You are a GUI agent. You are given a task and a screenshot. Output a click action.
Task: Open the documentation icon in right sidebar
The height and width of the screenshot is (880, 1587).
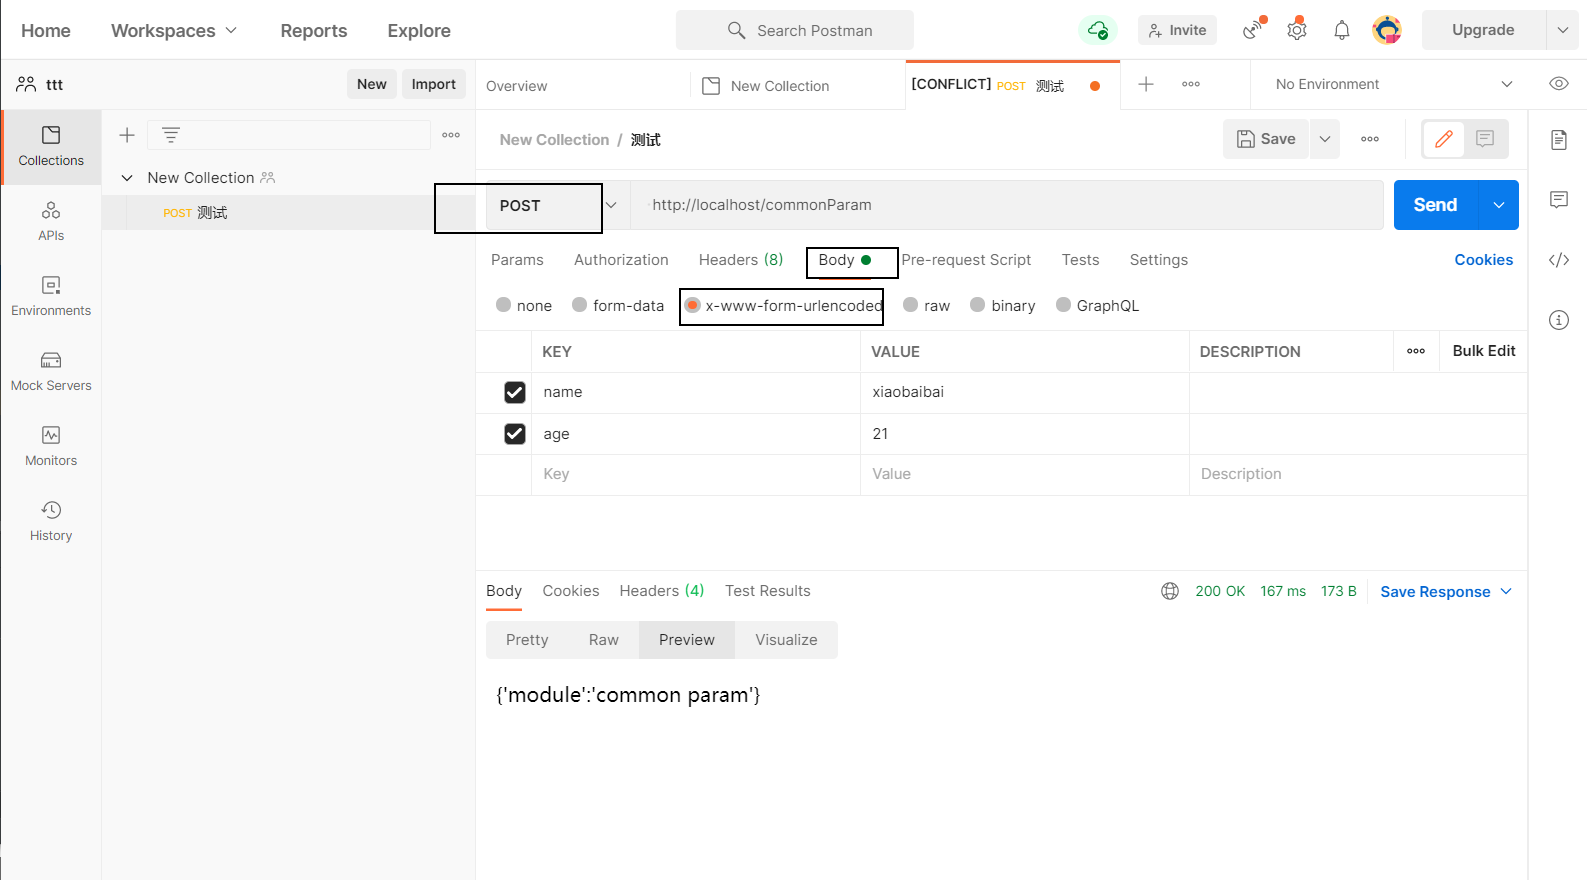1559,139
